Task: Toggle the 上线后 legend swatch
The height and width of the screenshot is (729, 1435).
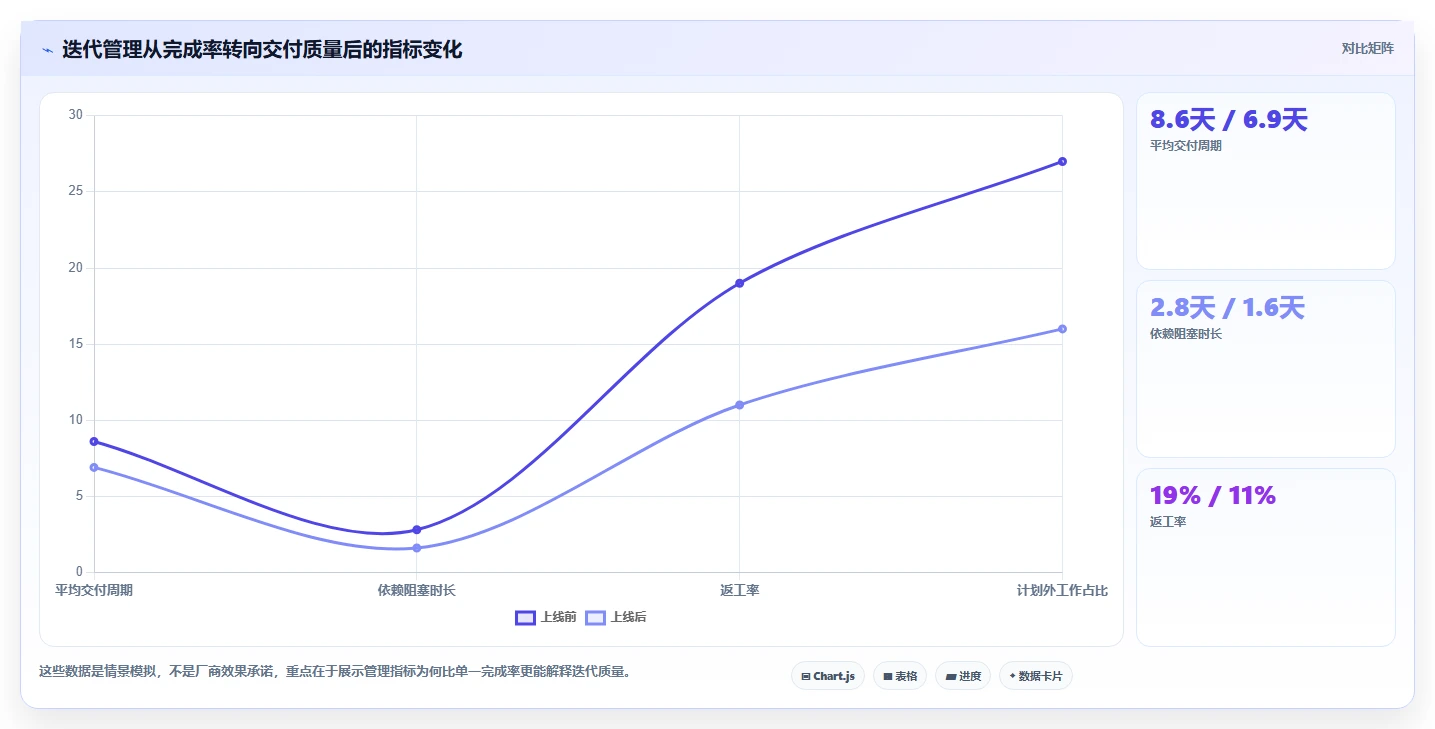Action: (596, 617)
